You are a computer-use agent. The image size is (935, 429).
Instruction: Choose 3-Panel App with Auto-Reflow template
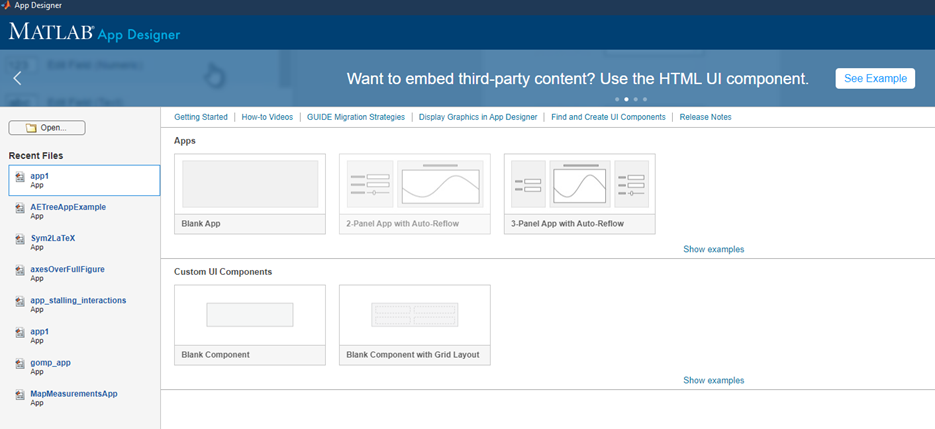[580, 194]
